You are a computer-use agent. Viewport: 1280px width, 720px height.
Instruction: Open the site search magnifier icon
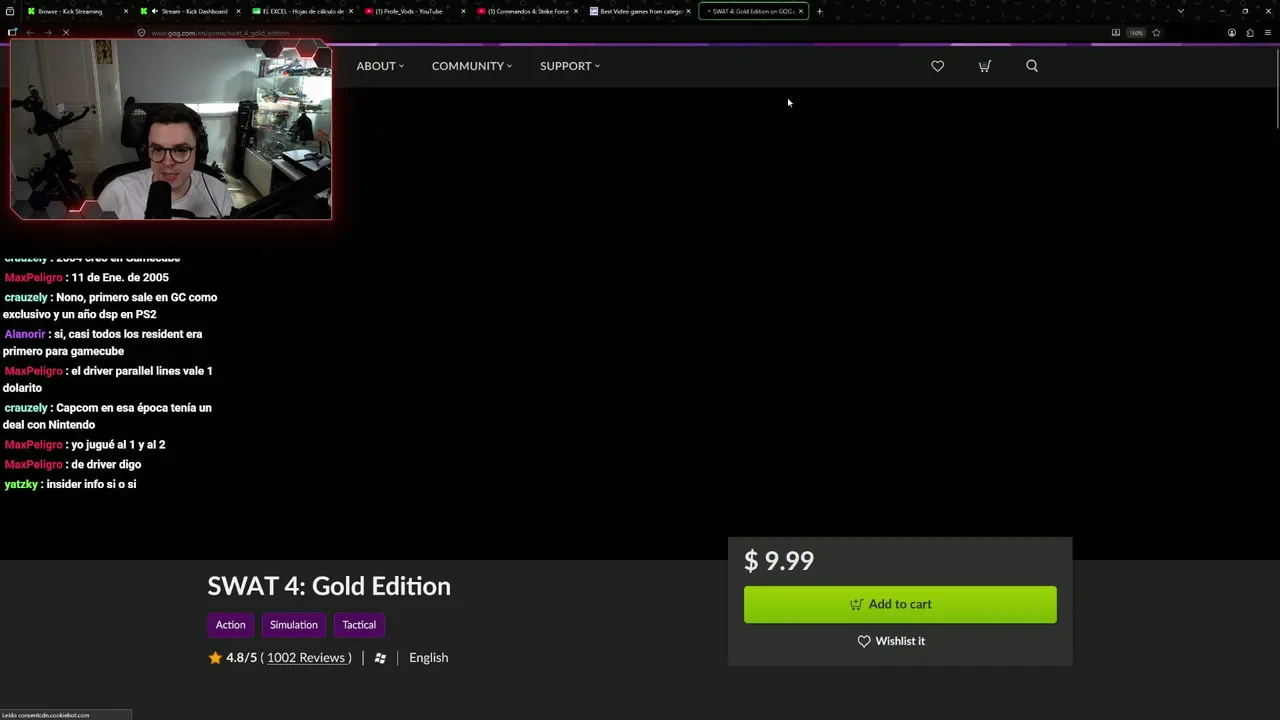[x=1032, y=66]
